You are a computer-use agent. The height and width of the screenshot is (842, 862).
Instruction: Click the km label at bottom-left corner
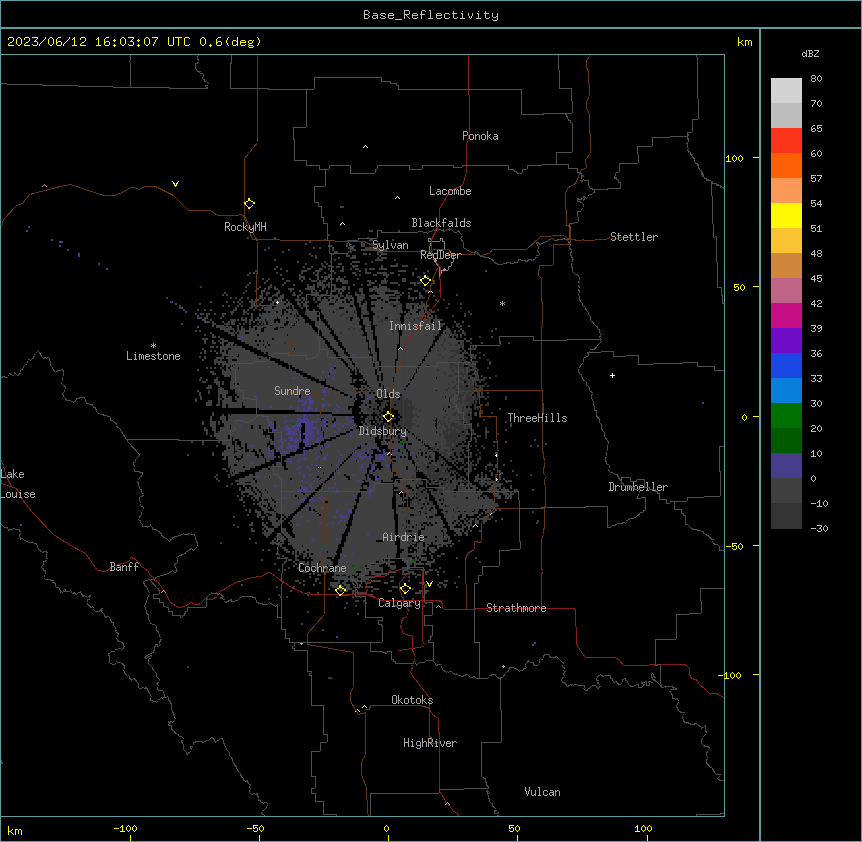click(x=15, y=831)
